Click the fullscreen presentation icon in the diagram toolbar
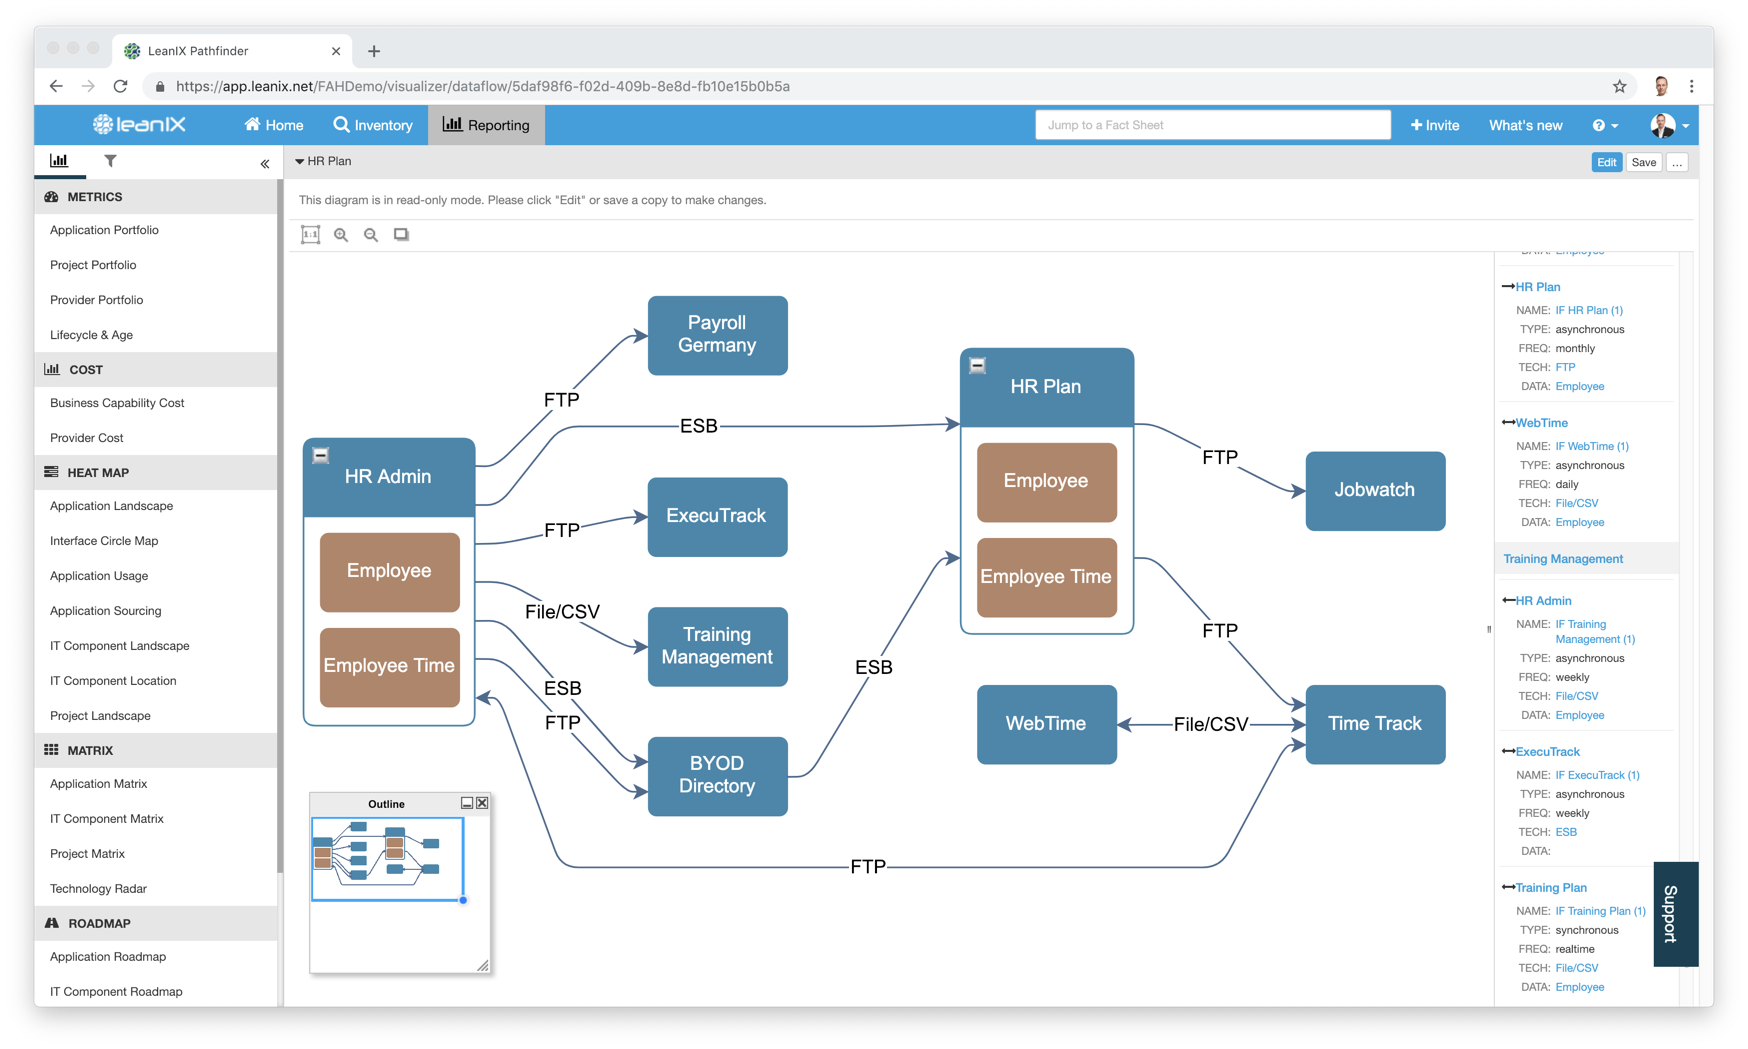Viewport: 1748px width, 1049px height. [402, 234]
